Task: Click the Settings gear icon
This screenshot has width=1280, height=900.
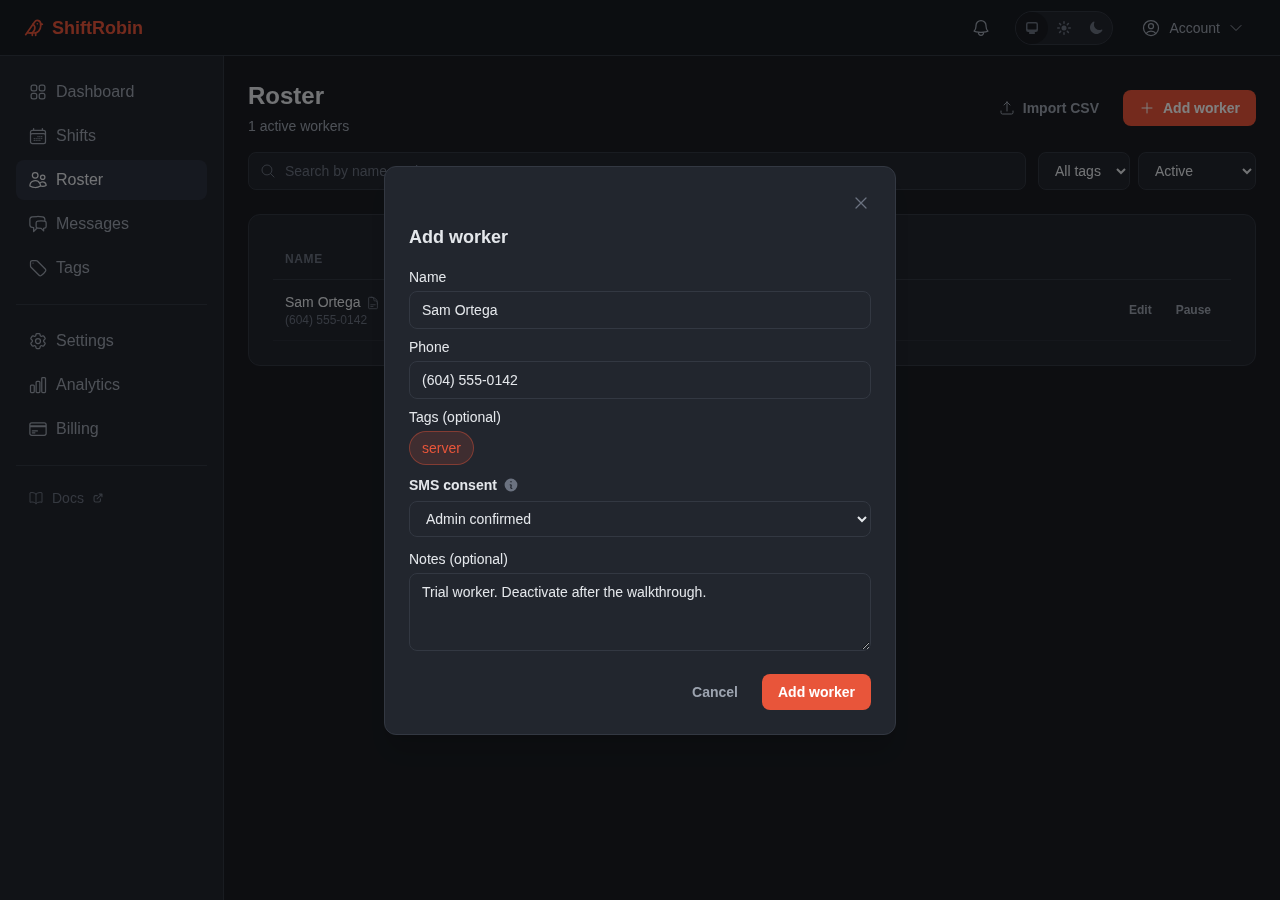Action: click(38, 341)
